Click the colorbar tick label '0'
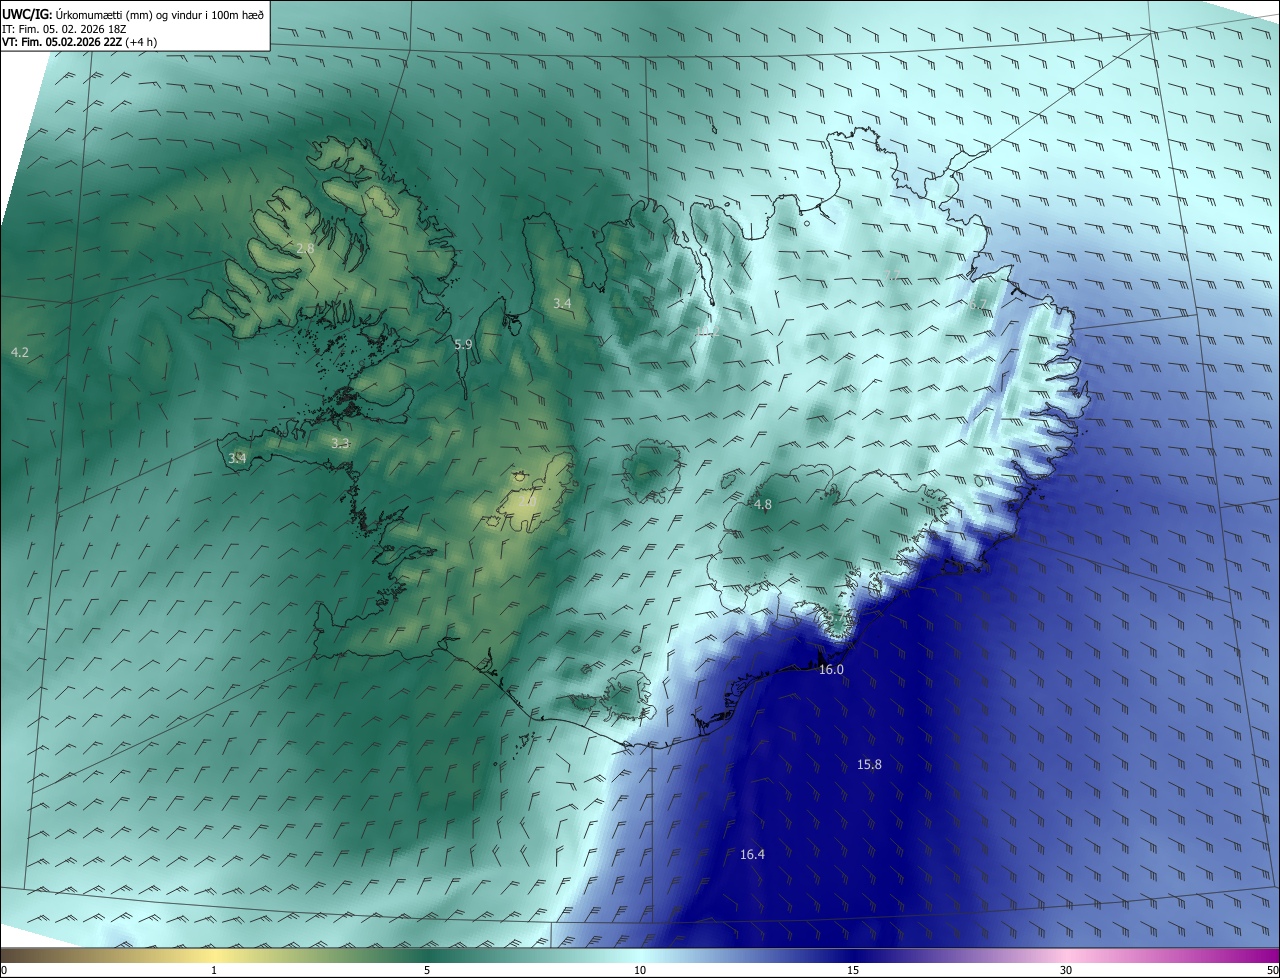Screen dimensions: 1280x978 4,970
